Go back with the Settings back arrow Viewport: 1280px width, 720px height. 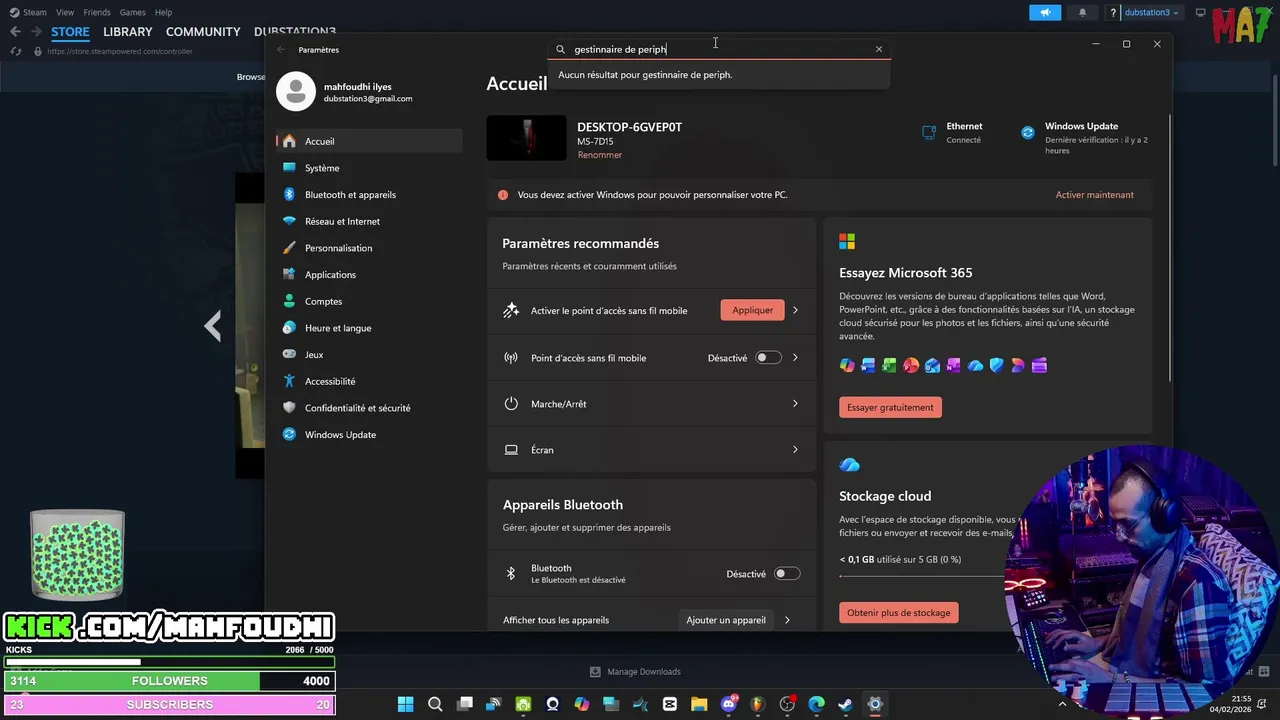[281, 49]
